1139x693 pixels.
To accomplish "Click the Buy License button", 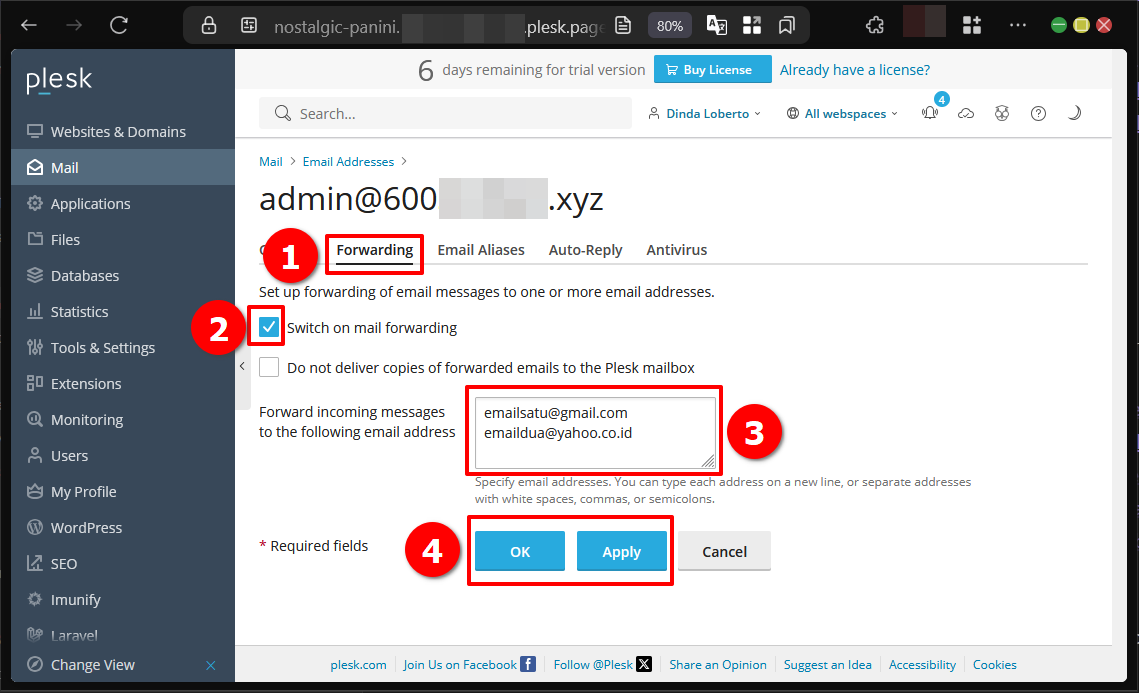I will [x=712, y=69].
